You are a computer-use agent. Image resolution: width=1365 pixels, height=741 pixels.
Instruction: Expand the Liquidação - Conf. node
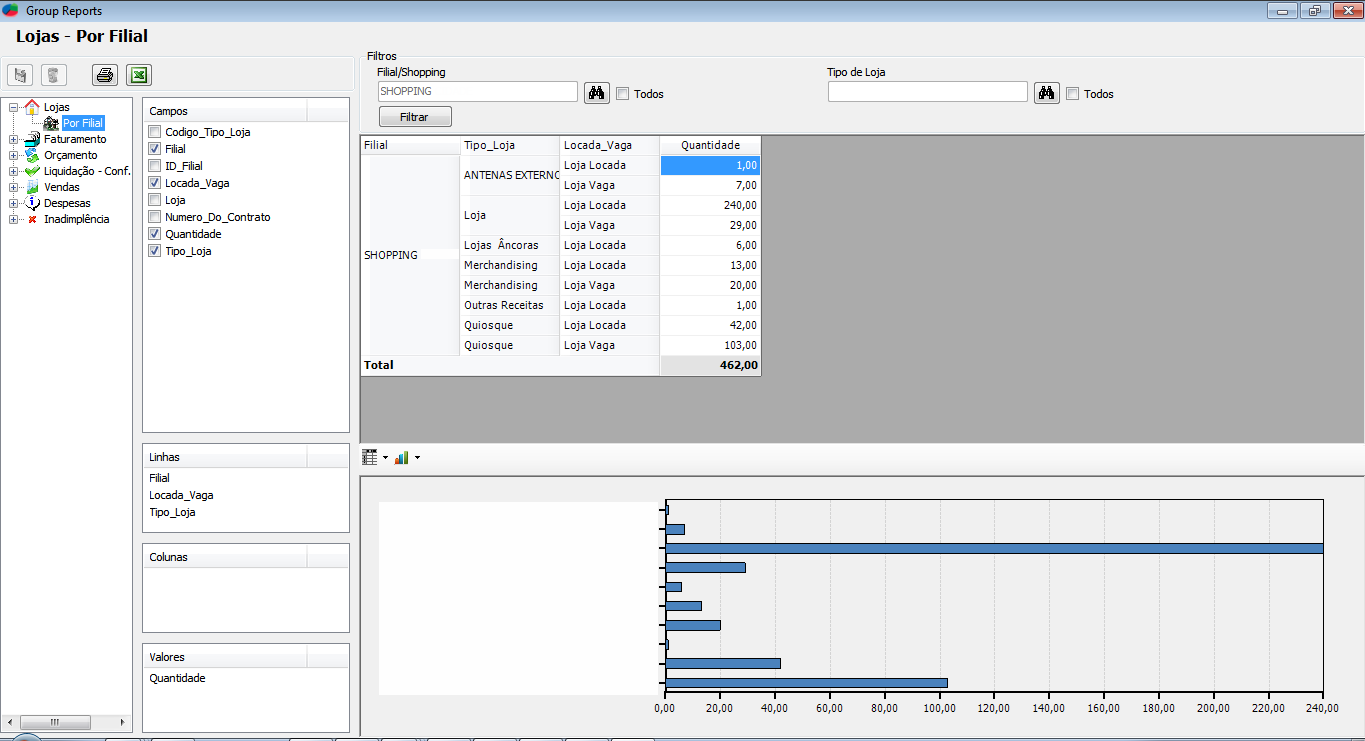(13, 171)
